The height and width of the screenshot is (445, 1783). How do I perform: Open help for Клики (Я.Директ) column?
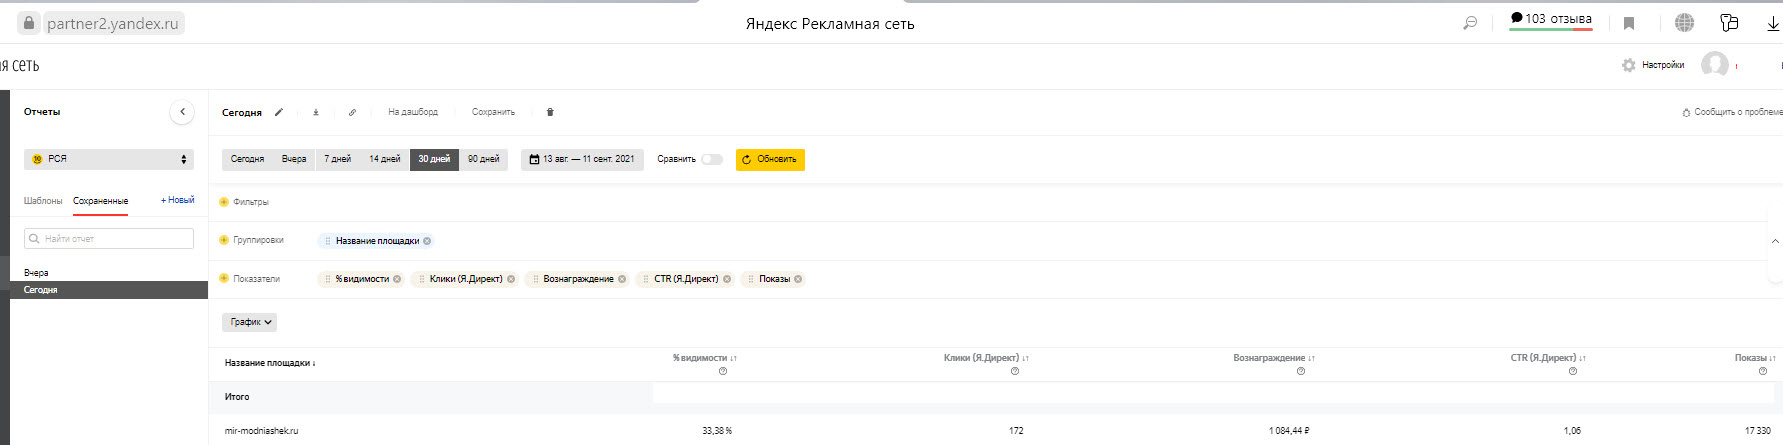tap(1015, 371)
